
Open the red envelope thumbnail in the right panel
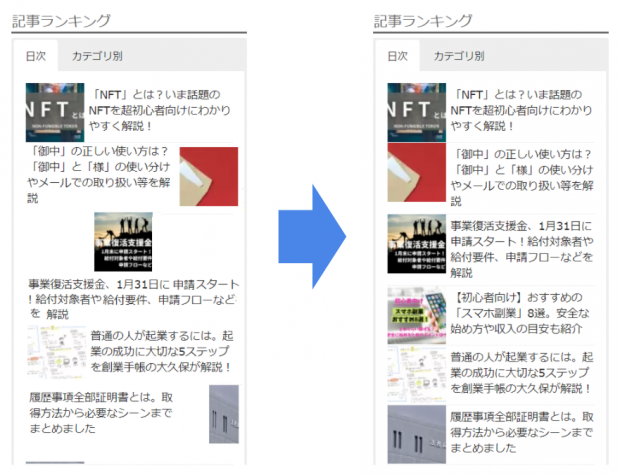pos(416,173)
